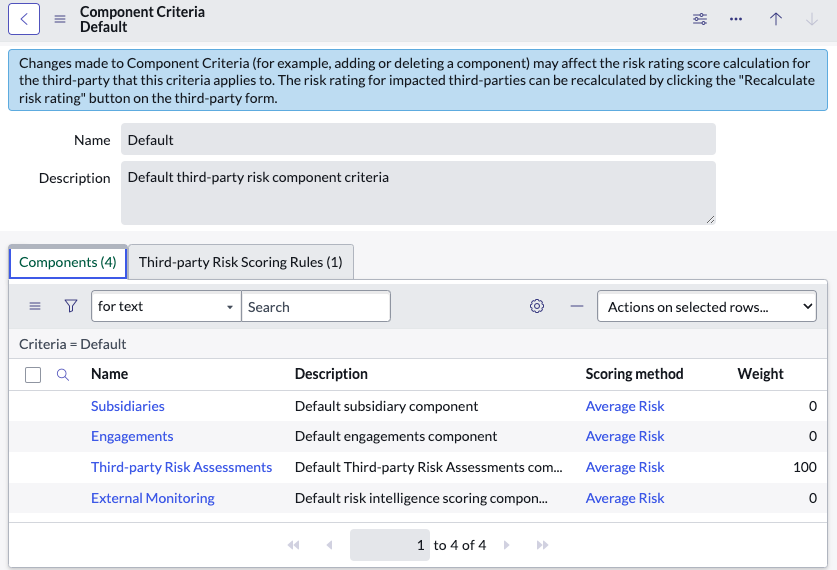Viewport: 837px width, 570px height.
Task: Open 'Actions on selected rows...' dropdown
Action: pos(707,306)
